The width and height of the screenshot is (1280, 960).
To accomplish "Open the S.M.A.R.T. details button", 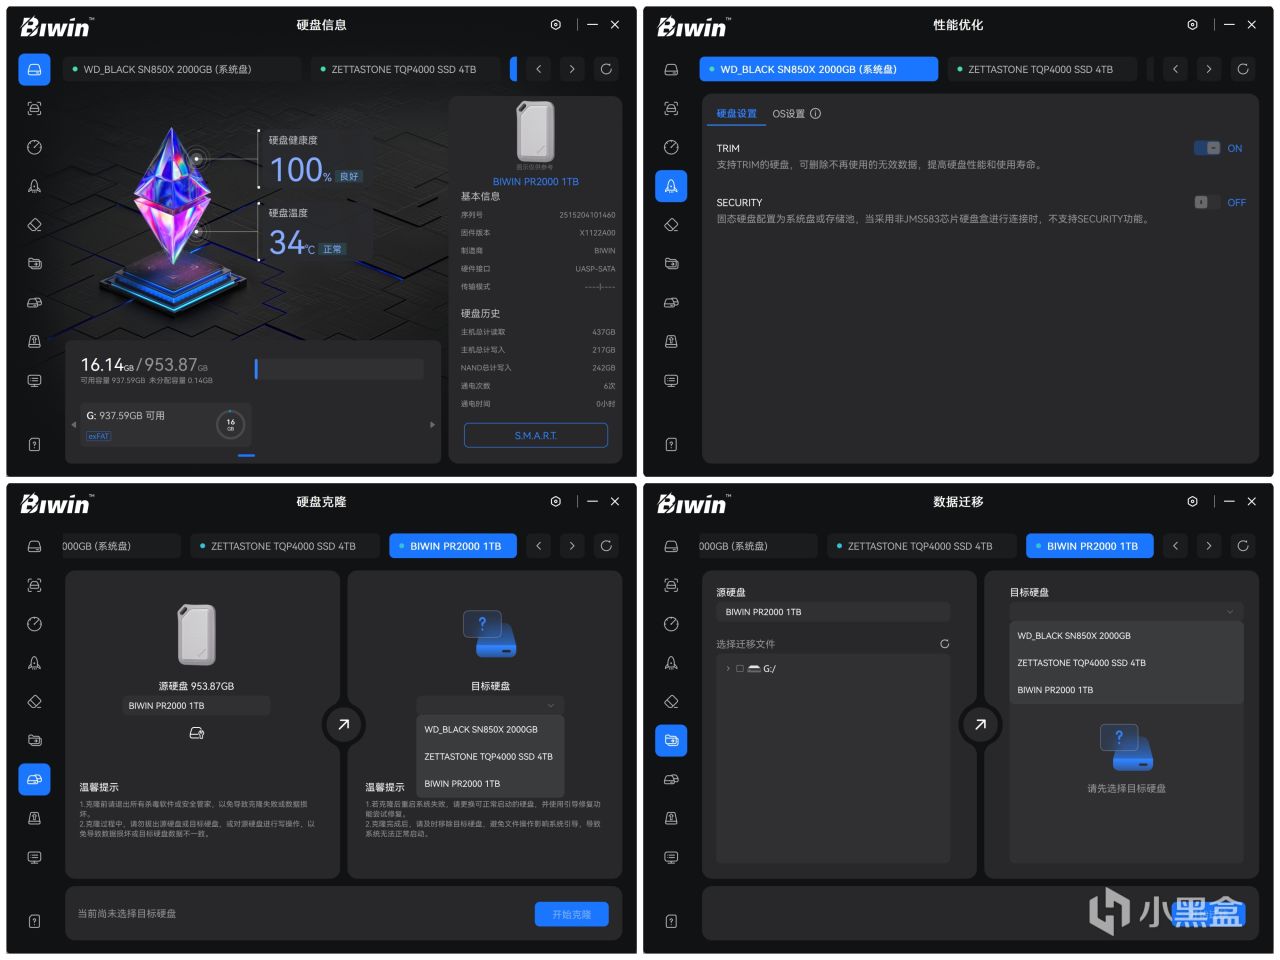I will coord(536,436).
